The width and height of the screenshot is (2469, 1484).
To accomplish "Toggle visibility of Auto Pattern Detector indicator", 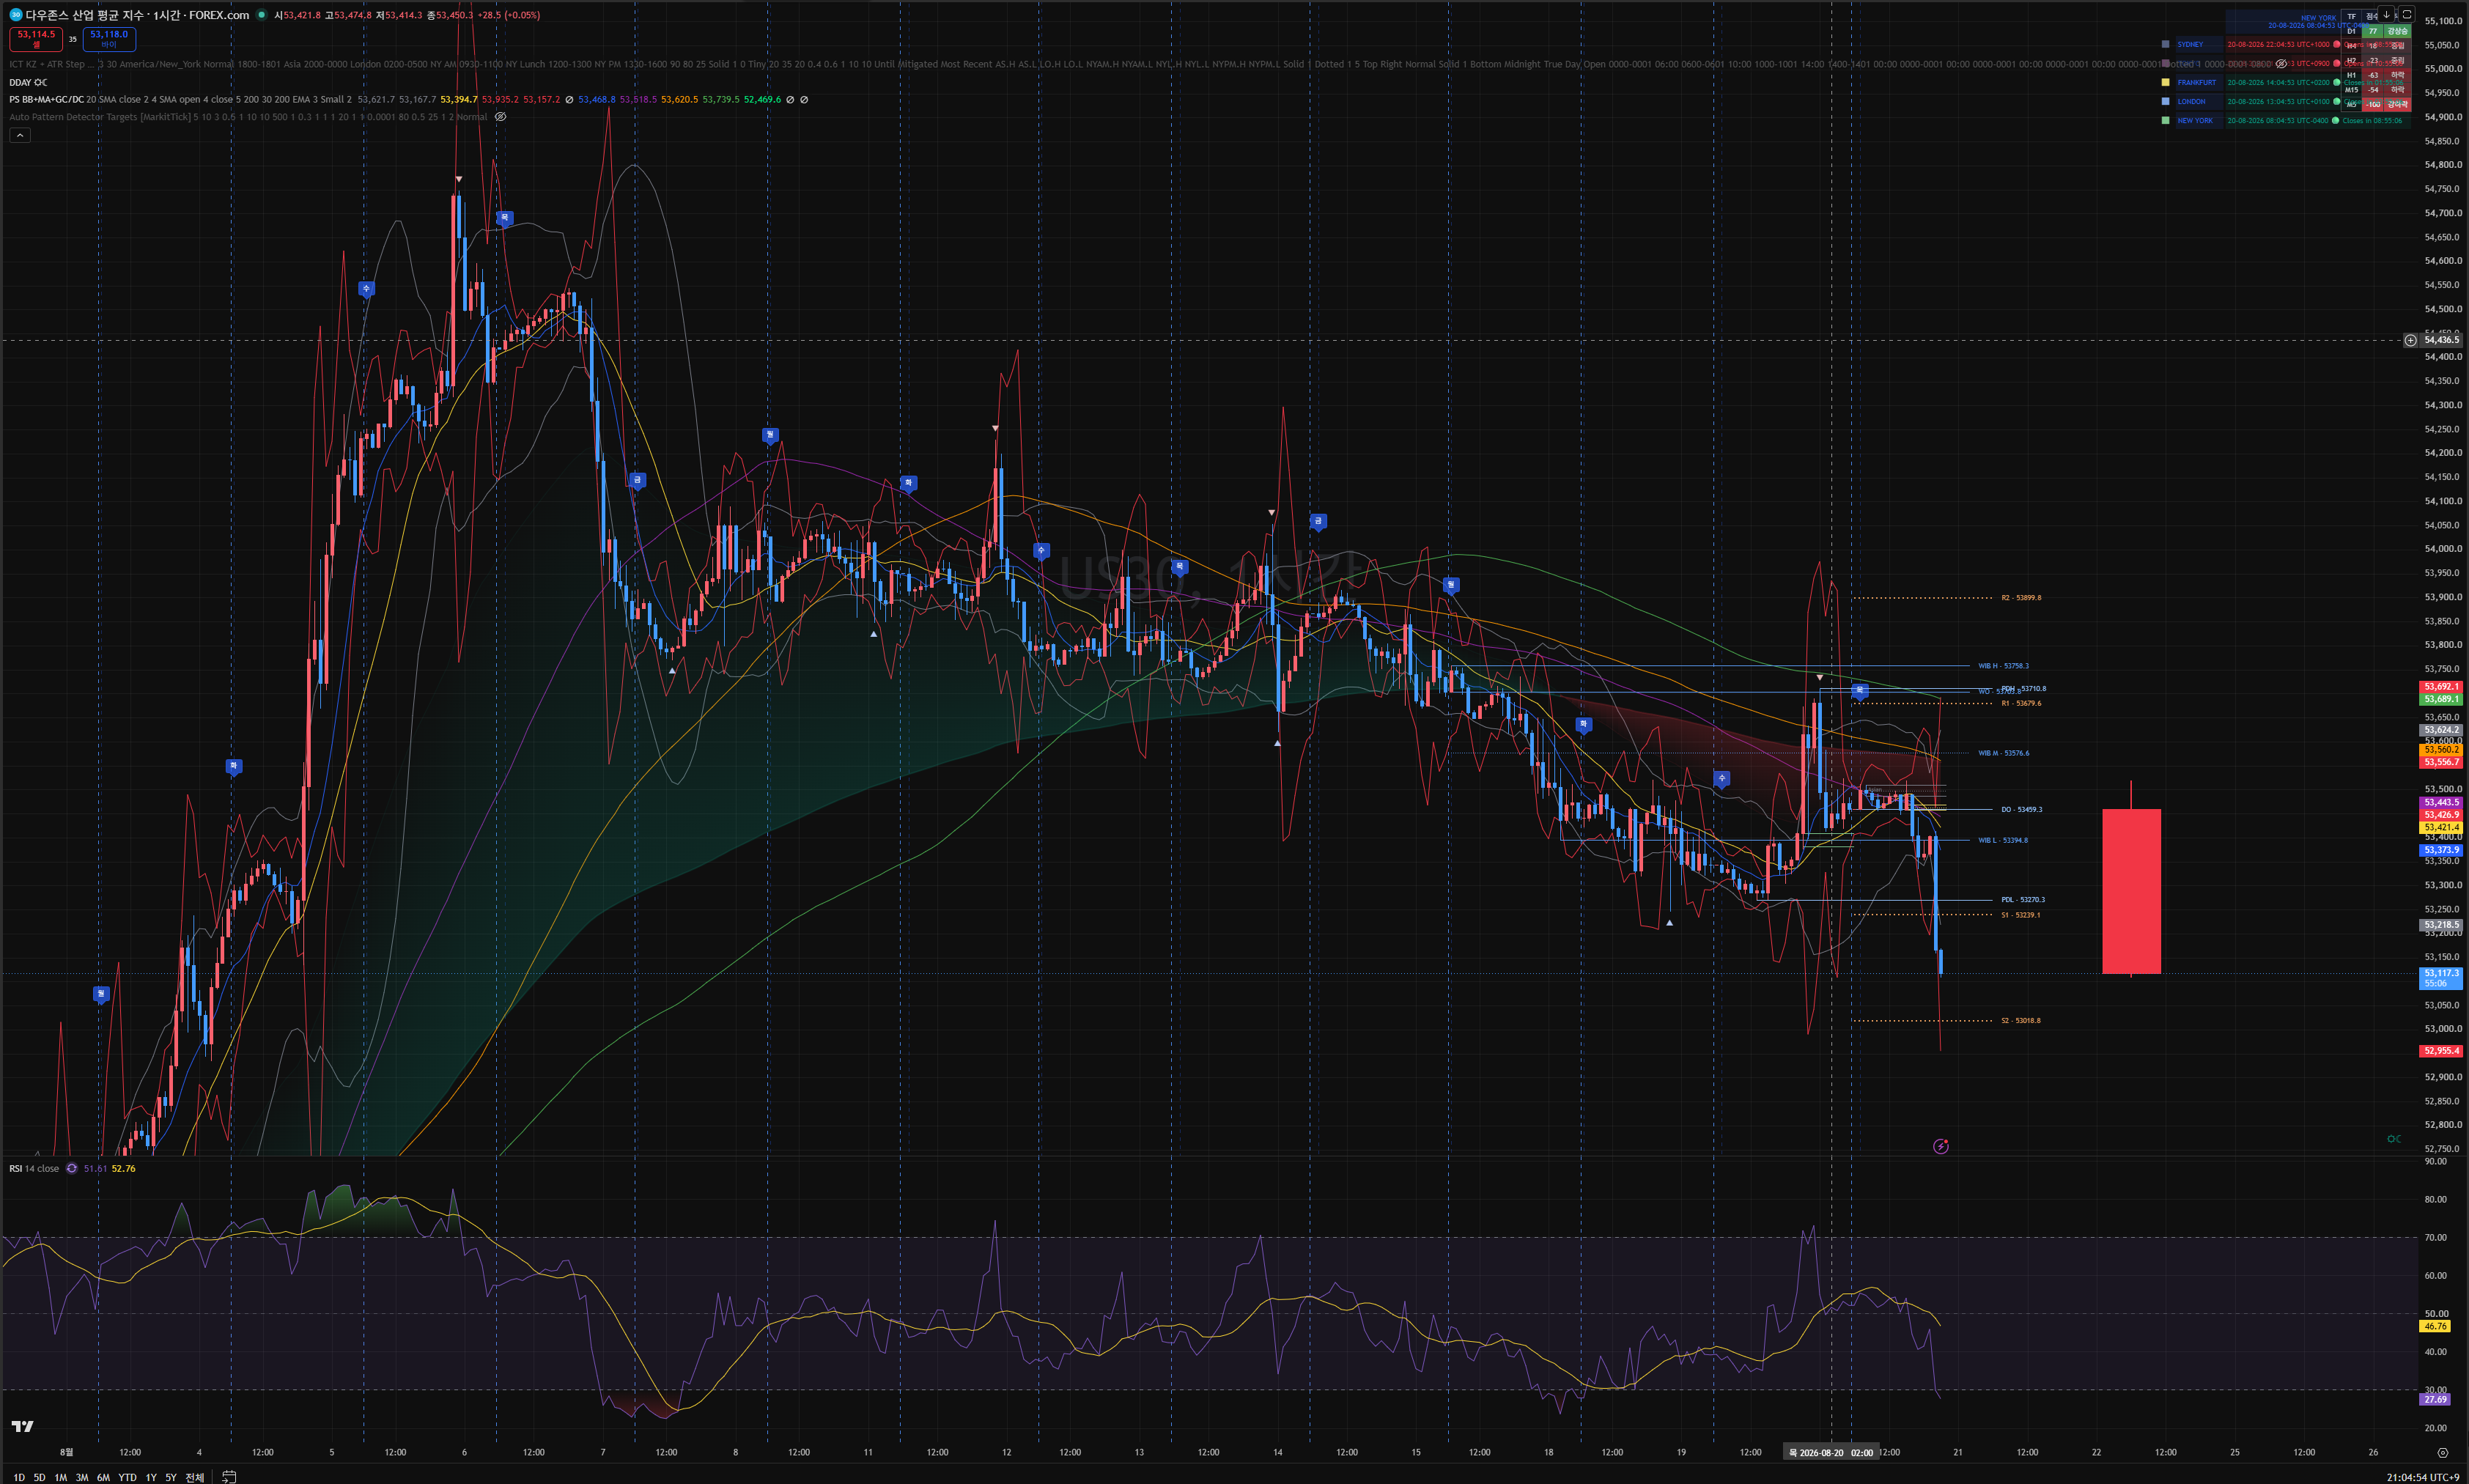I will [x=501, y=117].
